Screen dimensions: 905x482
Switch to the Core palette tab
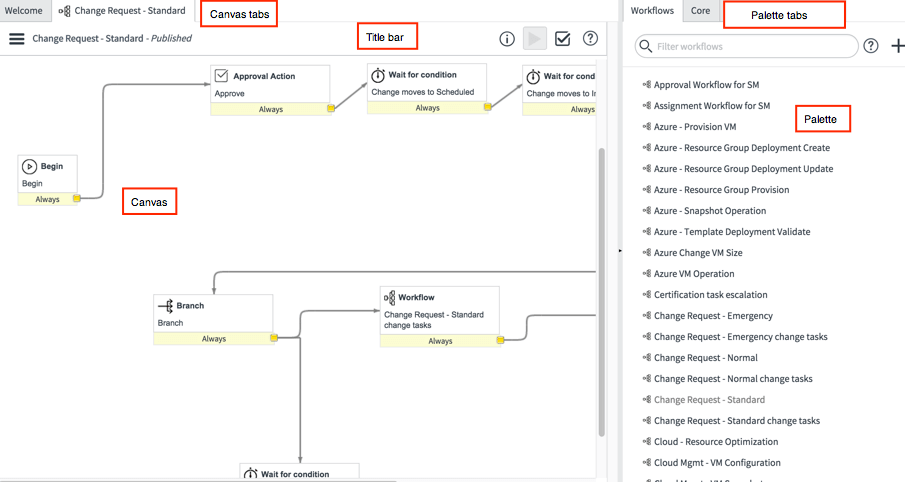tap(701, 10)
